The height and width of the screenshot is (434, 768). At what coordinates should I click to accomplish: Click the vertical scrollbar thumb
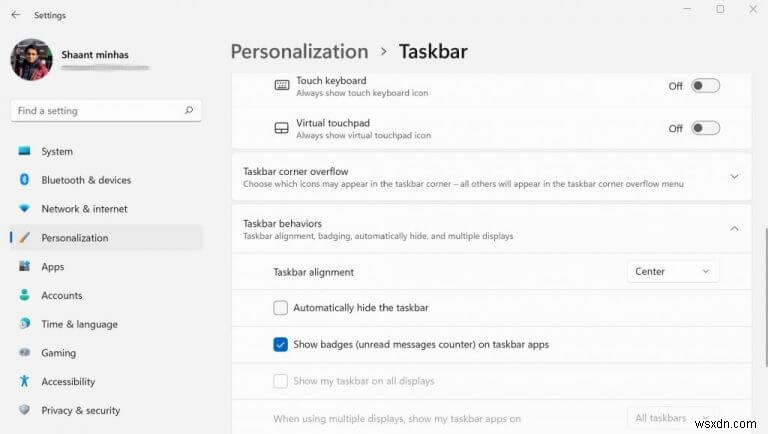[x=766, y=297]
